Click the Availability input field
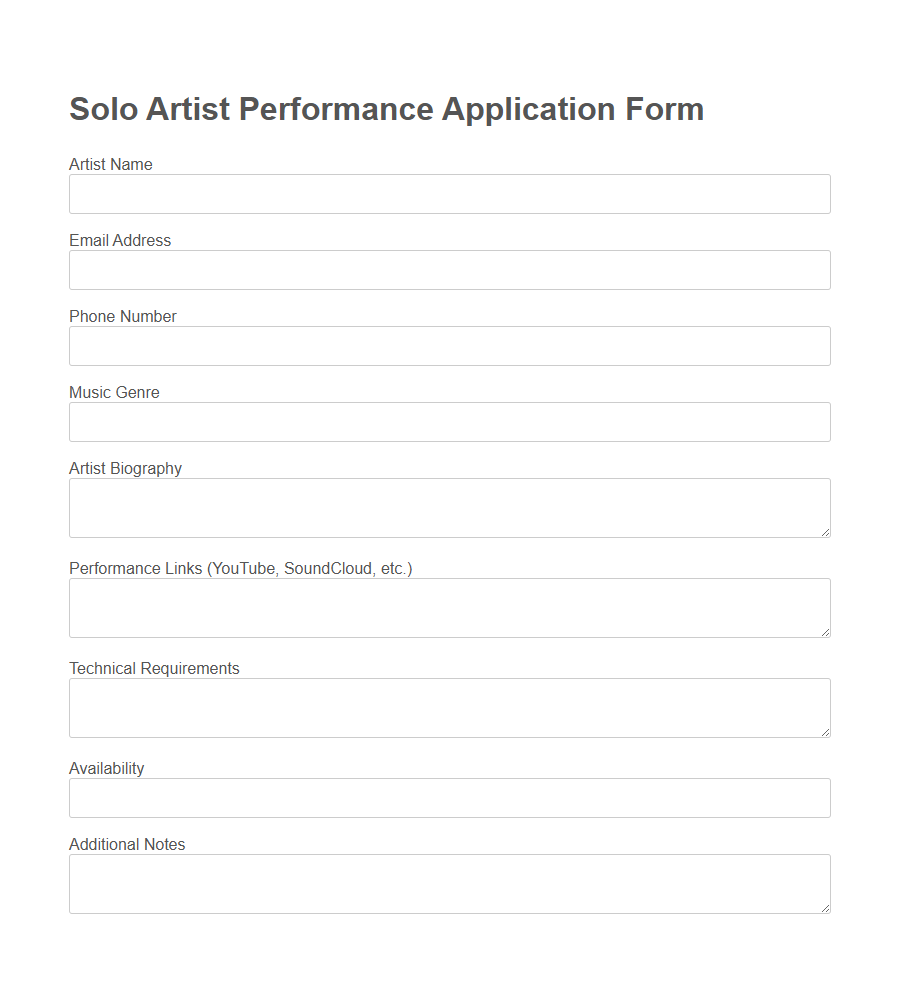 coord(449,798)
